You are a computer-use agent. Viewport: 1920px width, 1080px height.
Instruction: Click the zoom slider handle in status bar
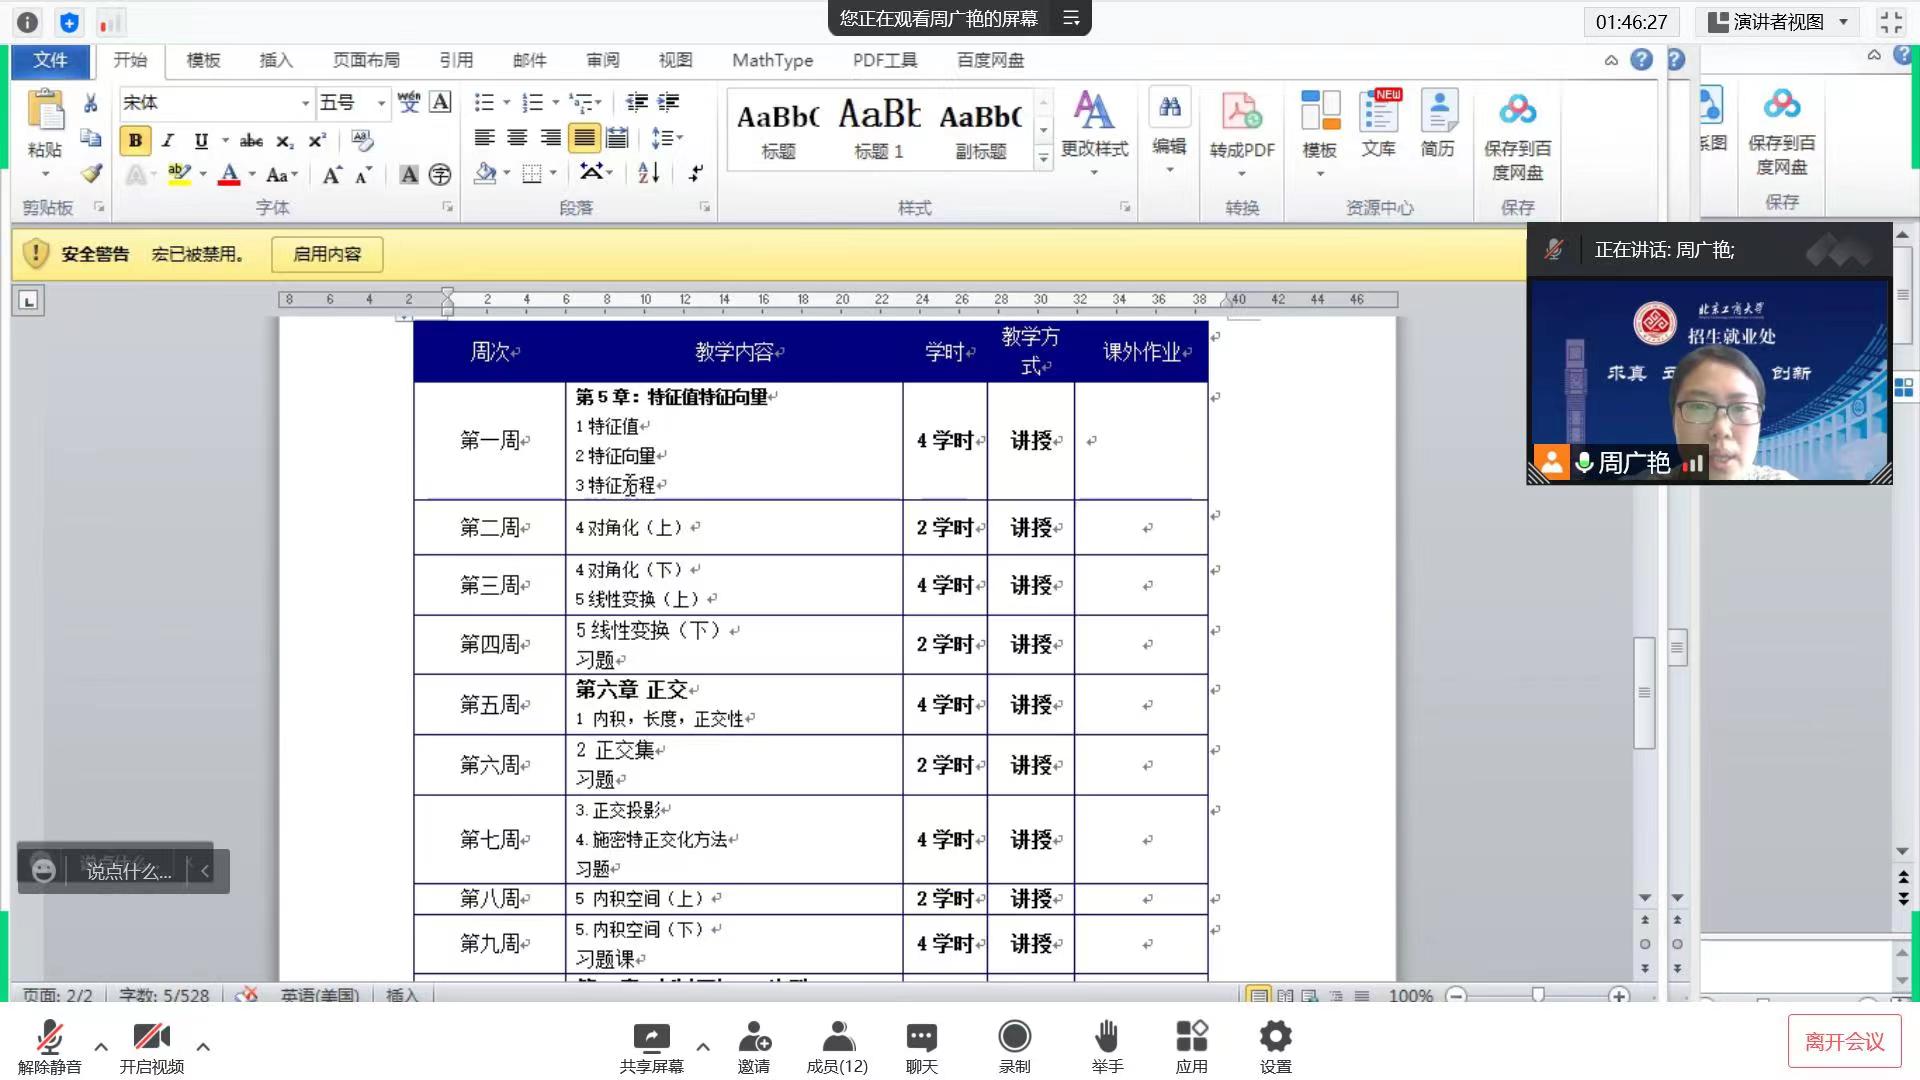click(1538, 994)
